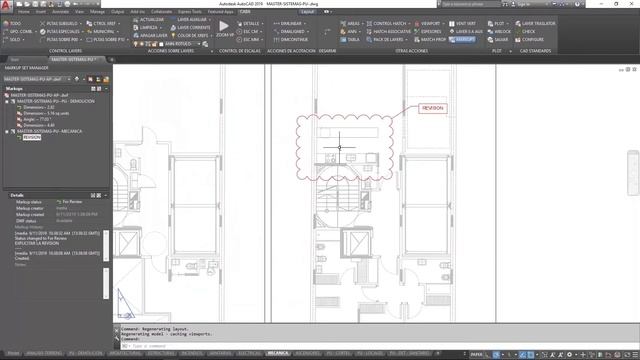Open the Home ribbon tab

[x=24, y=12]
